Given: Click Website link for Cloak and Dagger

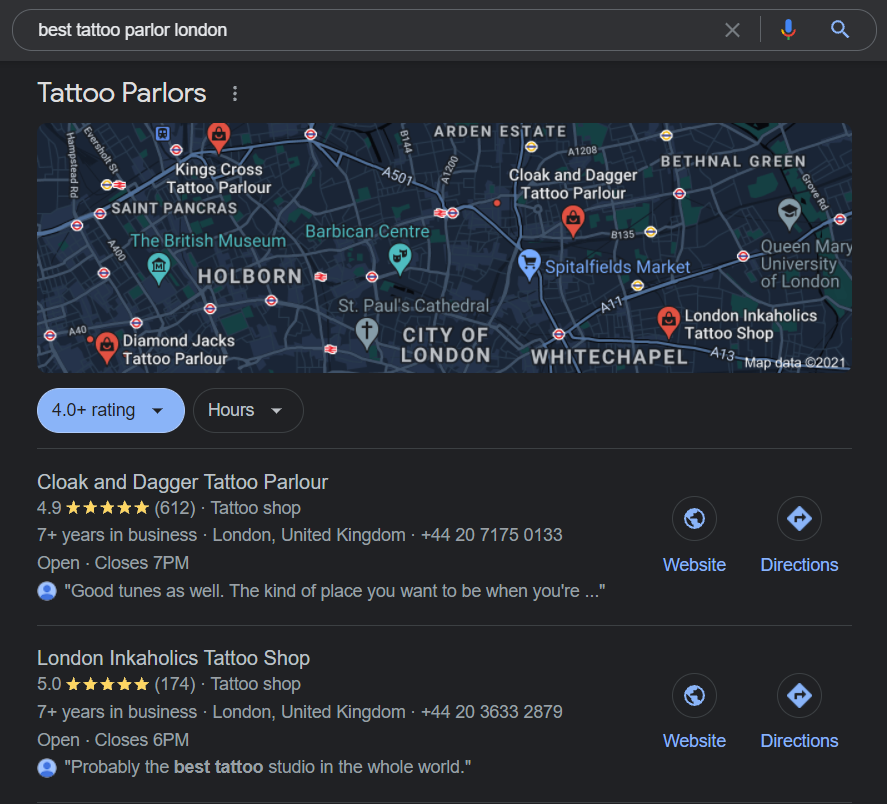Looking at the screenshot, I should (694, 565).
